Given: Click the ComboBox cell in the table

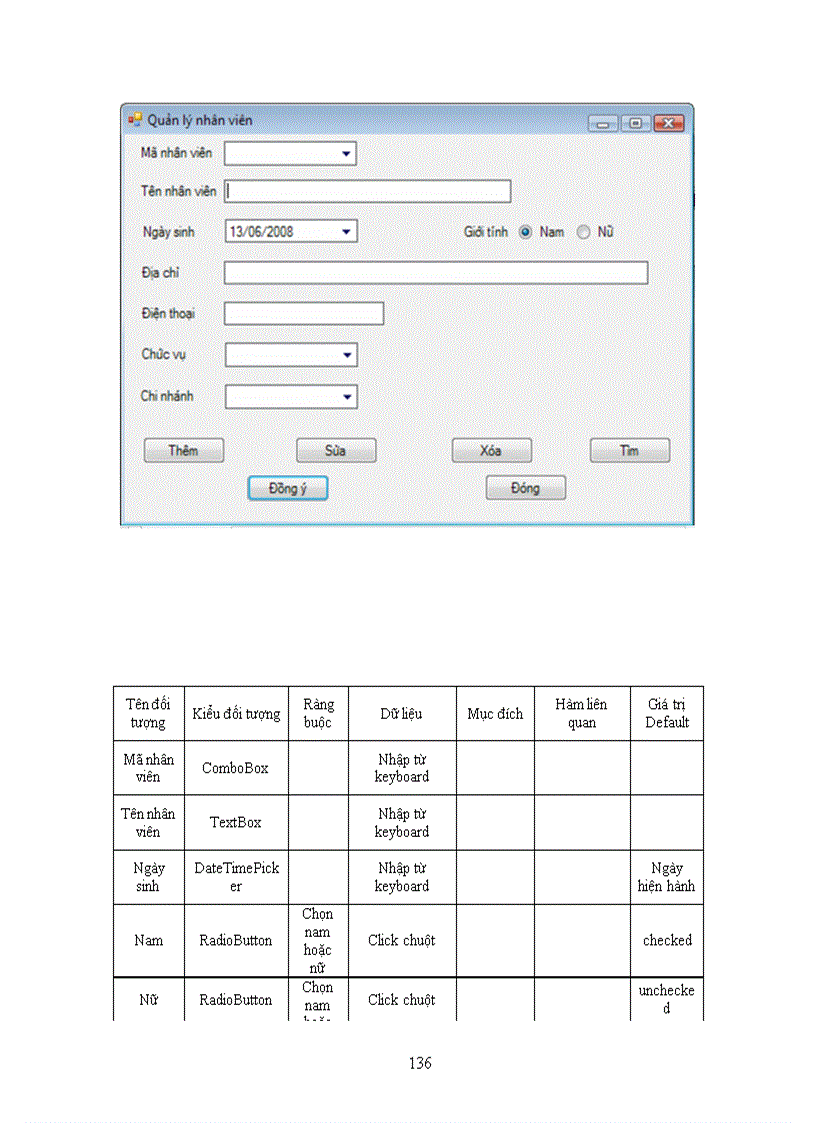Looking at the screenshot, I should (x=236, y=767).
